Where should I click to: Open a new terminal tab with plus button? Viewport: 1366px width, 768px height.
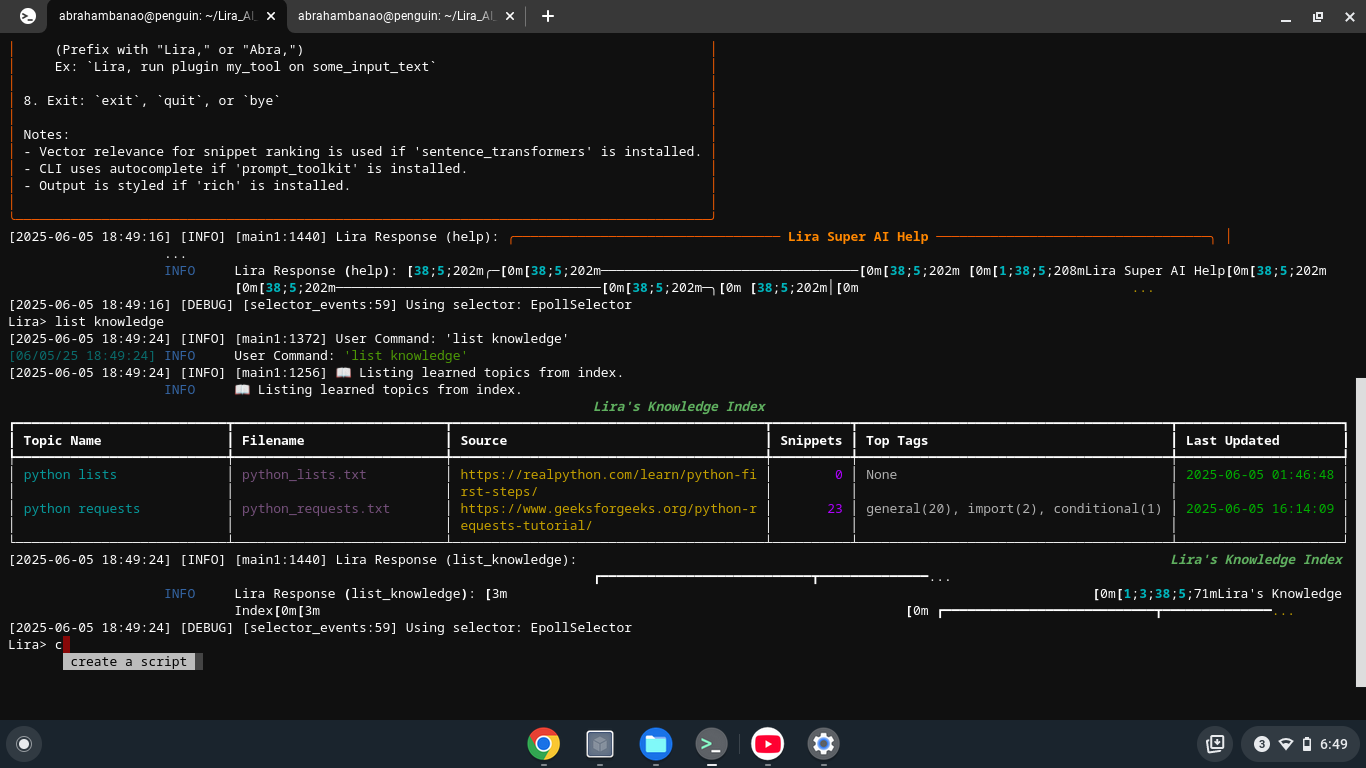(x=546, y=16)
